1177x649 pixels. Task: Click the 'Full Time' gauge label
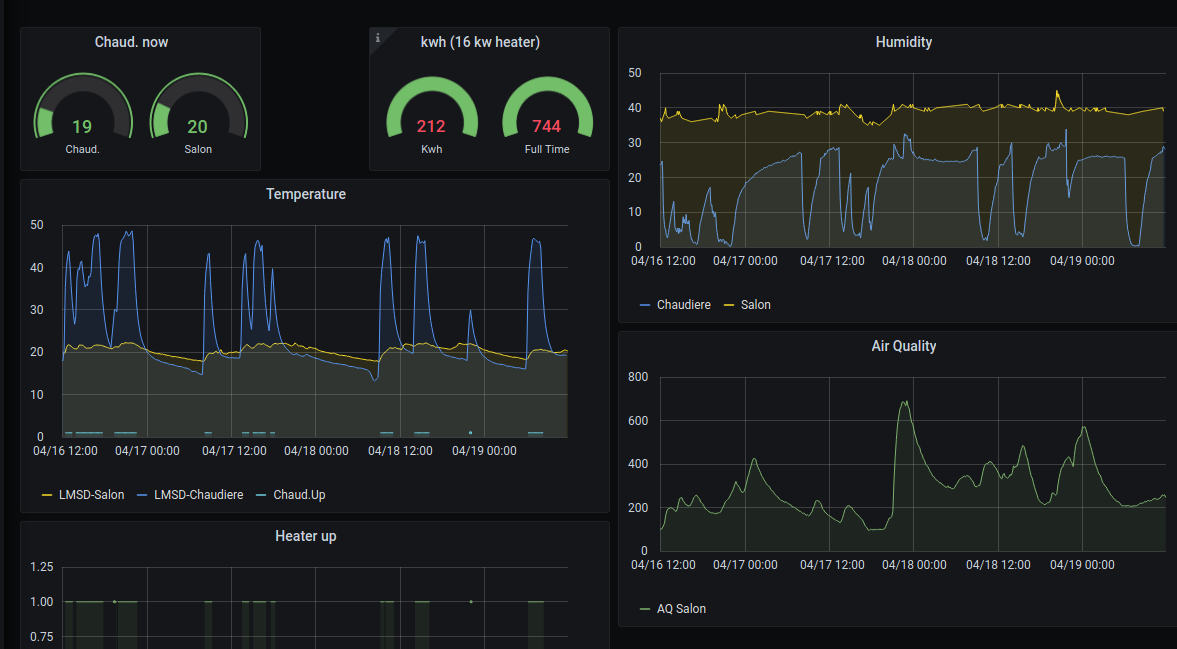pos(546,149)
